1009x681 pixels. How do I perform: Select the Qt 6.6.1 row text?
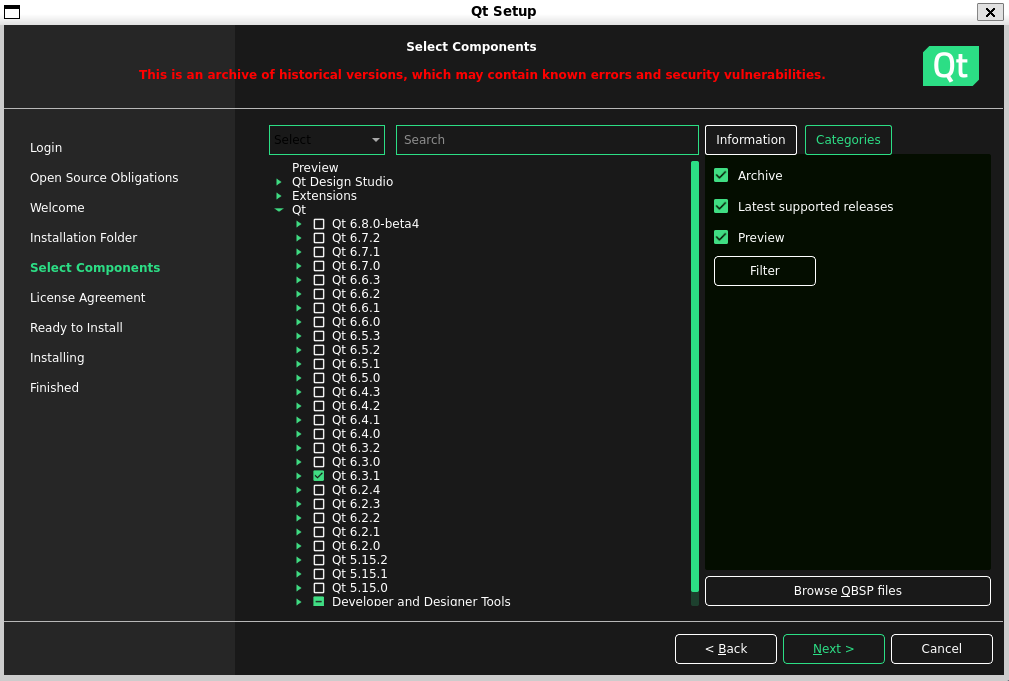[x=356, y=308]
